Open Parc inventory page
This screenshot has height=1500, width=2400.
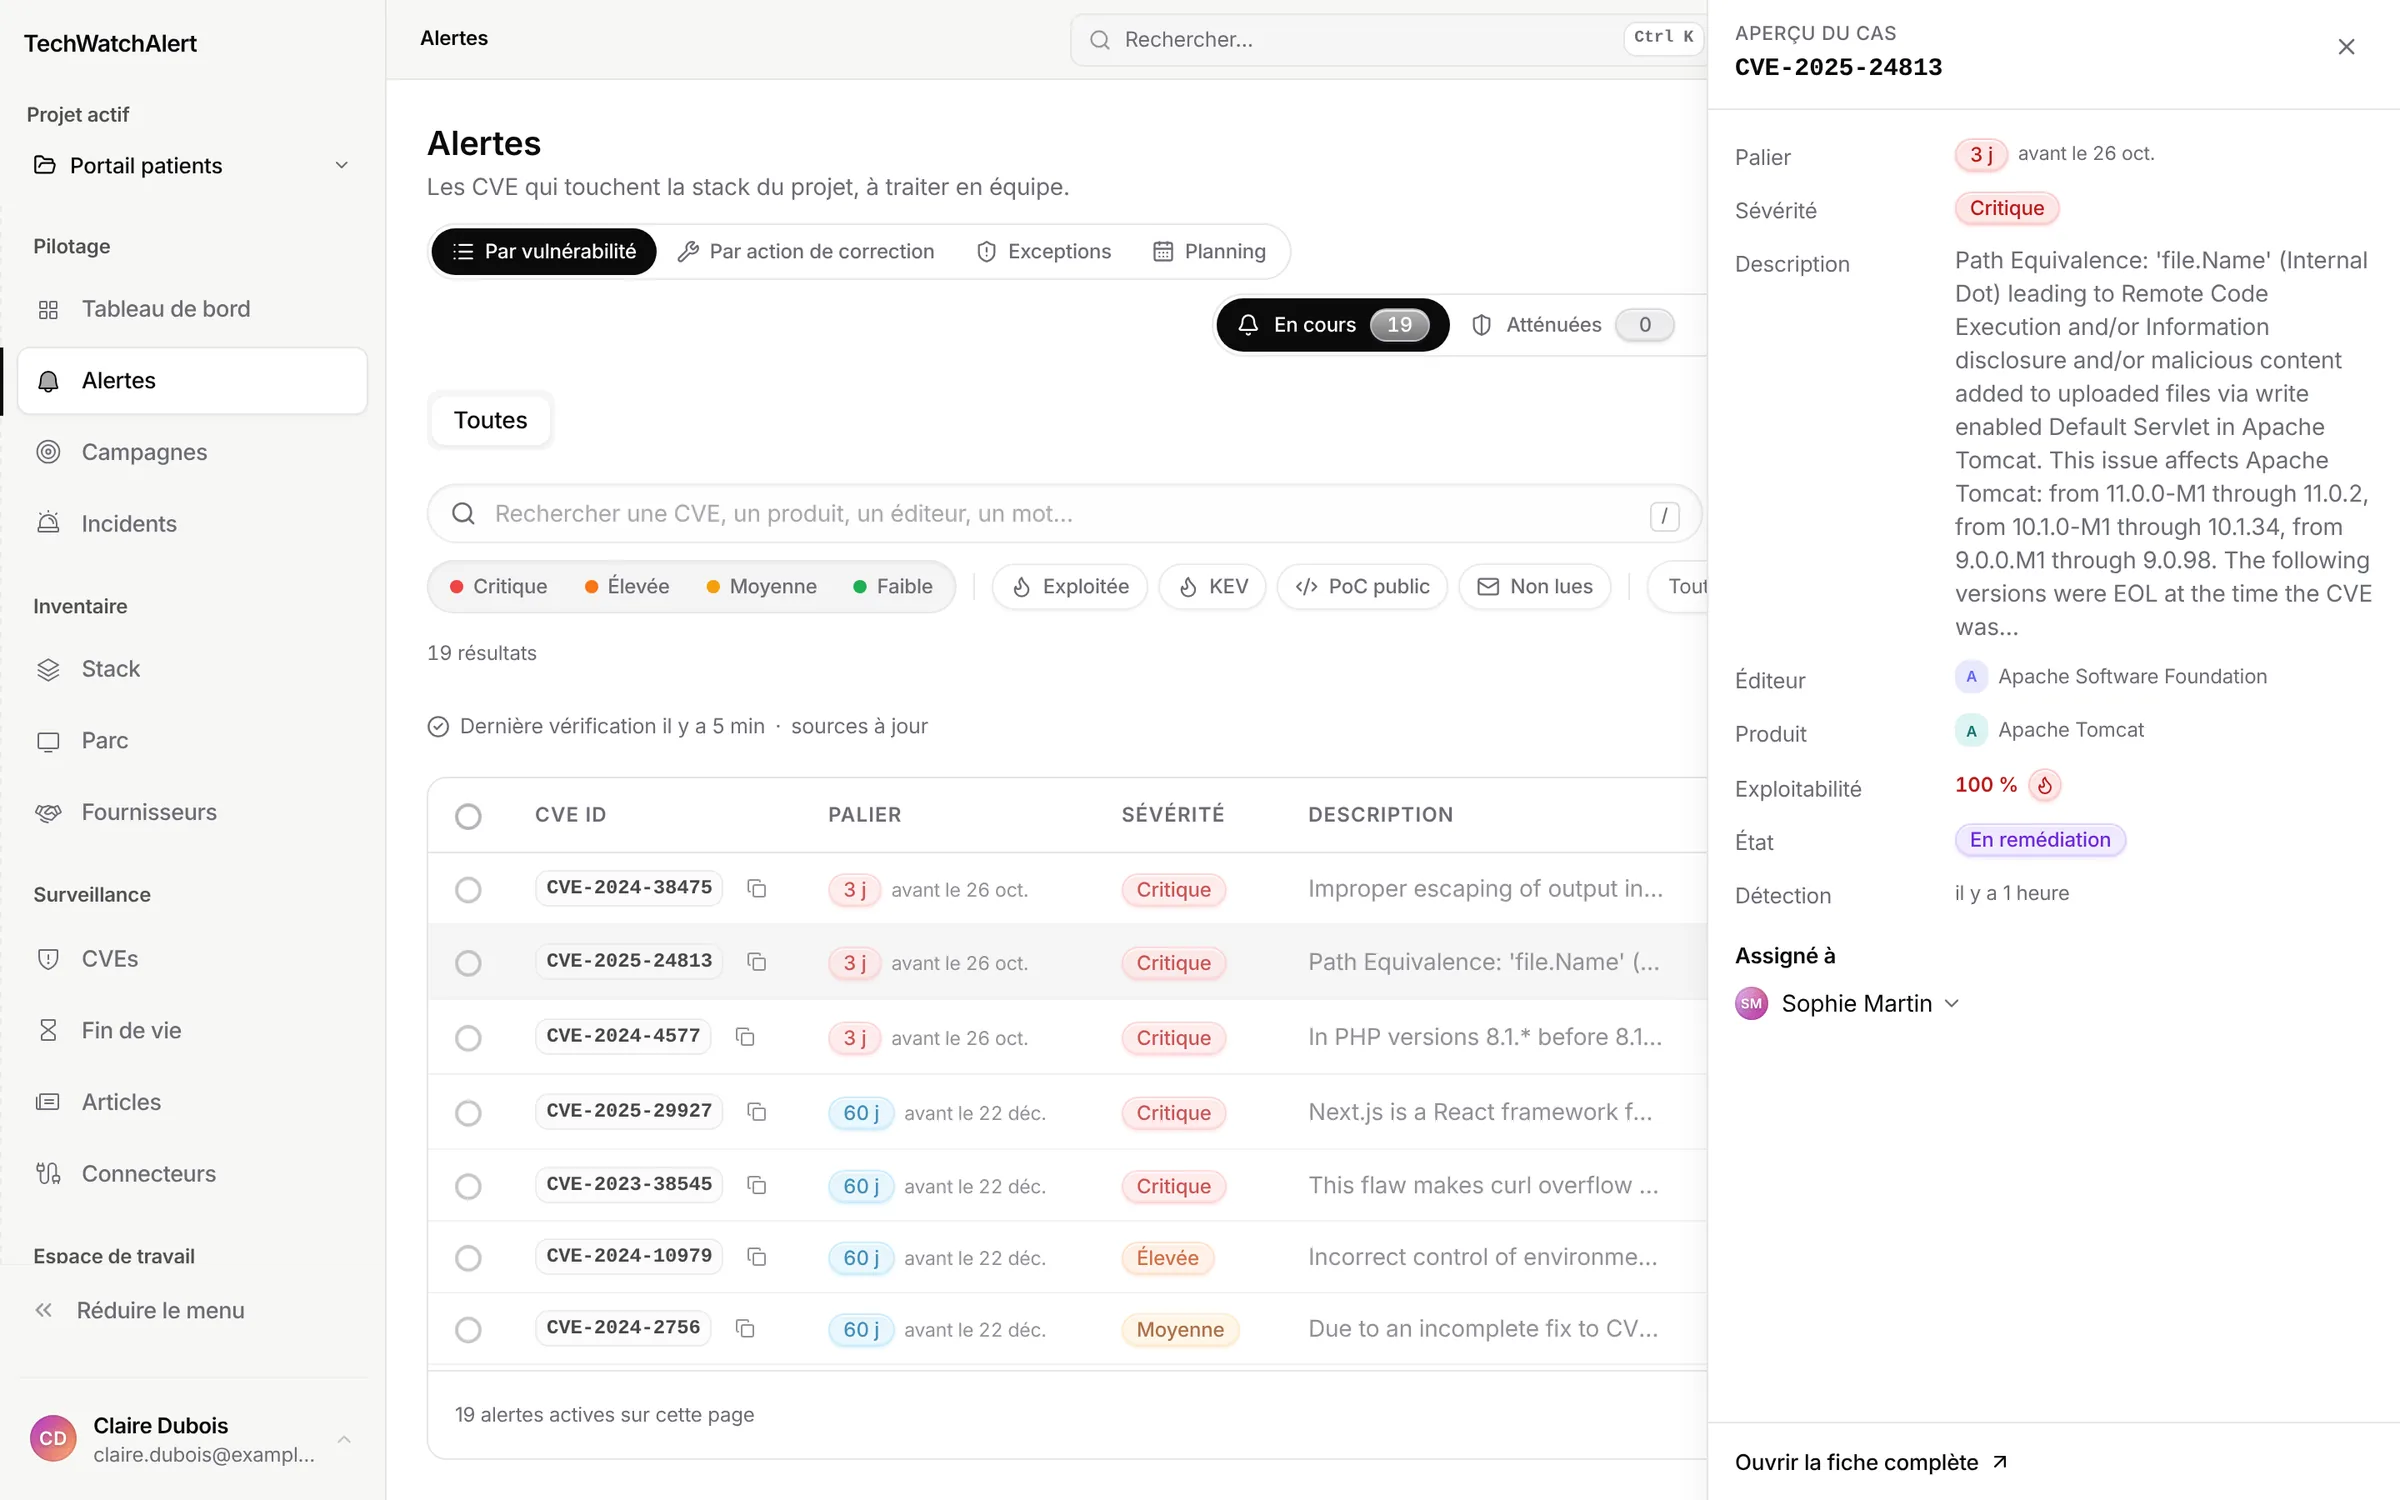coord(193,740)
